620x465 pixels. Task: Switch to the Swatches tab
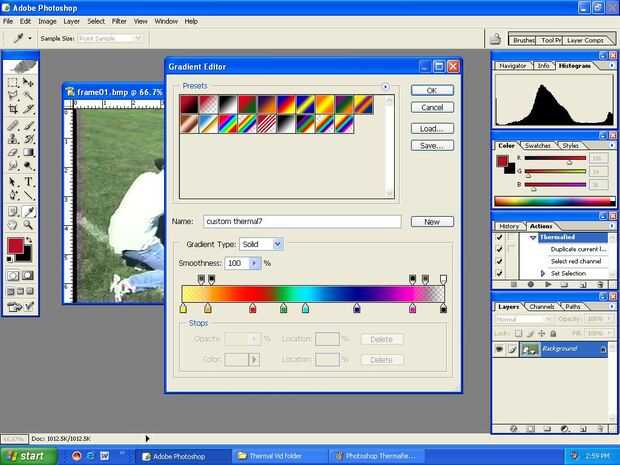(537, 146)
